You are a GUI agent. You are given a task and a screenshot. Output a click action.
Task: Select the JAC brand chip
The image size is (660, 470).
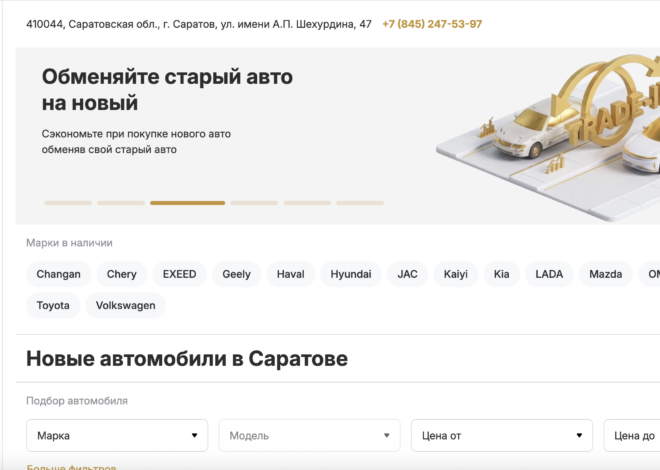407,274
